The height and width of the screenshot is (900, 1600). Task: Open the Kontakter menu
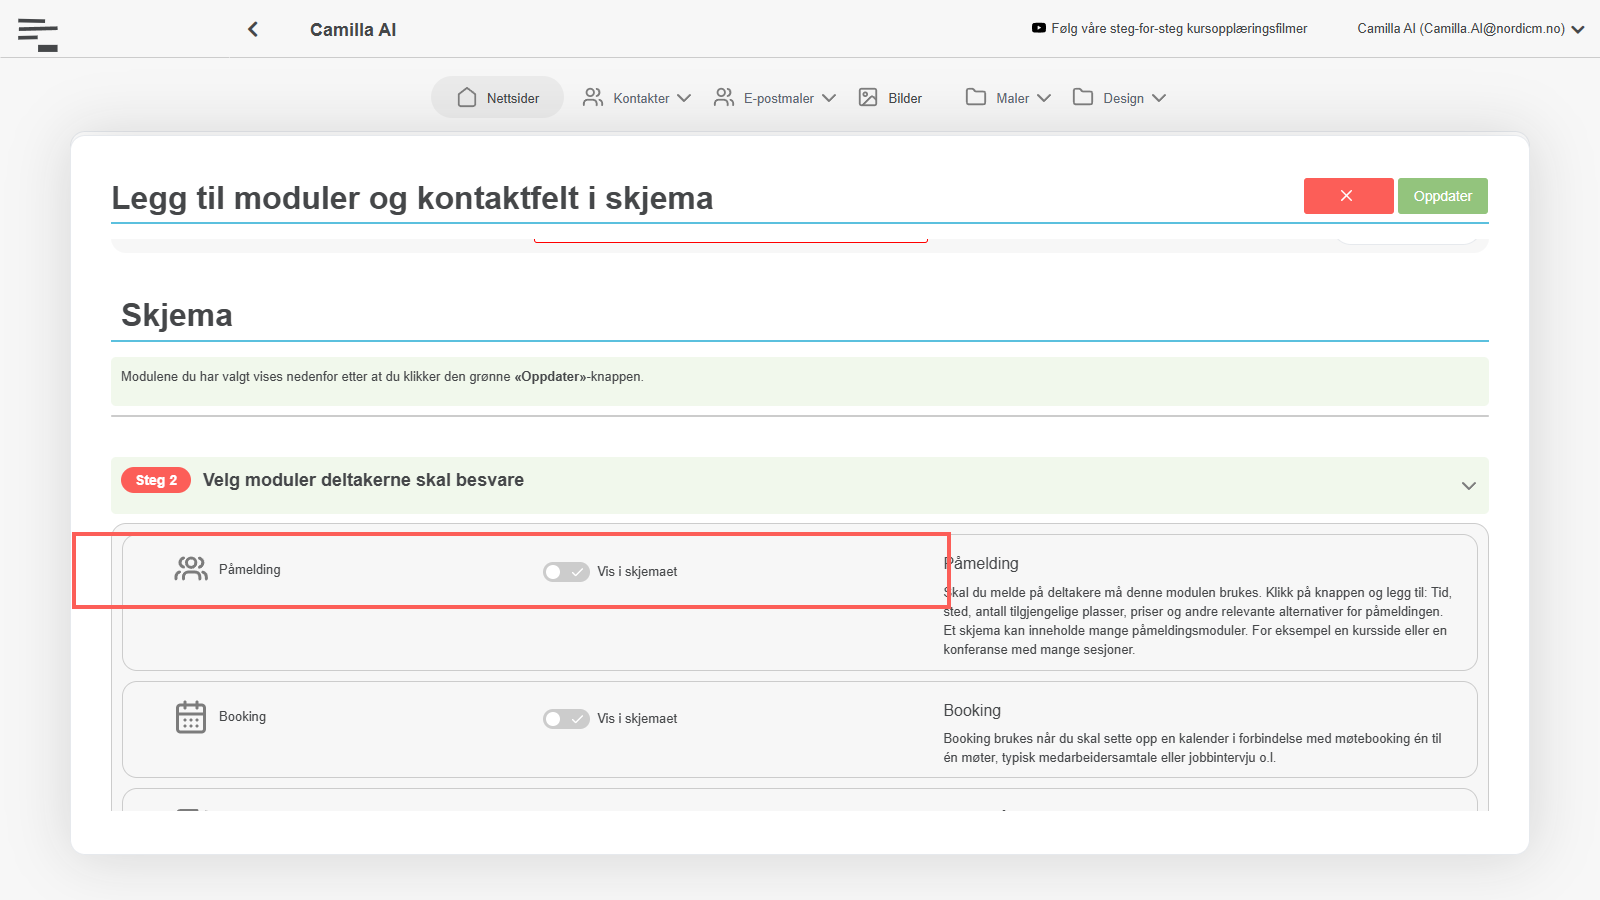click(637, 98)
